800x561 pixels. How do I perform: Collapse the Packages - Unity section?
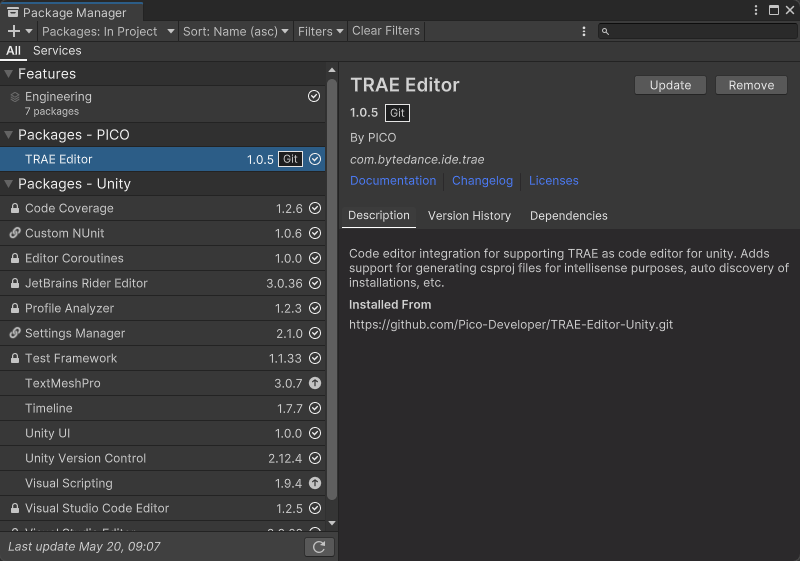[8, 184]
